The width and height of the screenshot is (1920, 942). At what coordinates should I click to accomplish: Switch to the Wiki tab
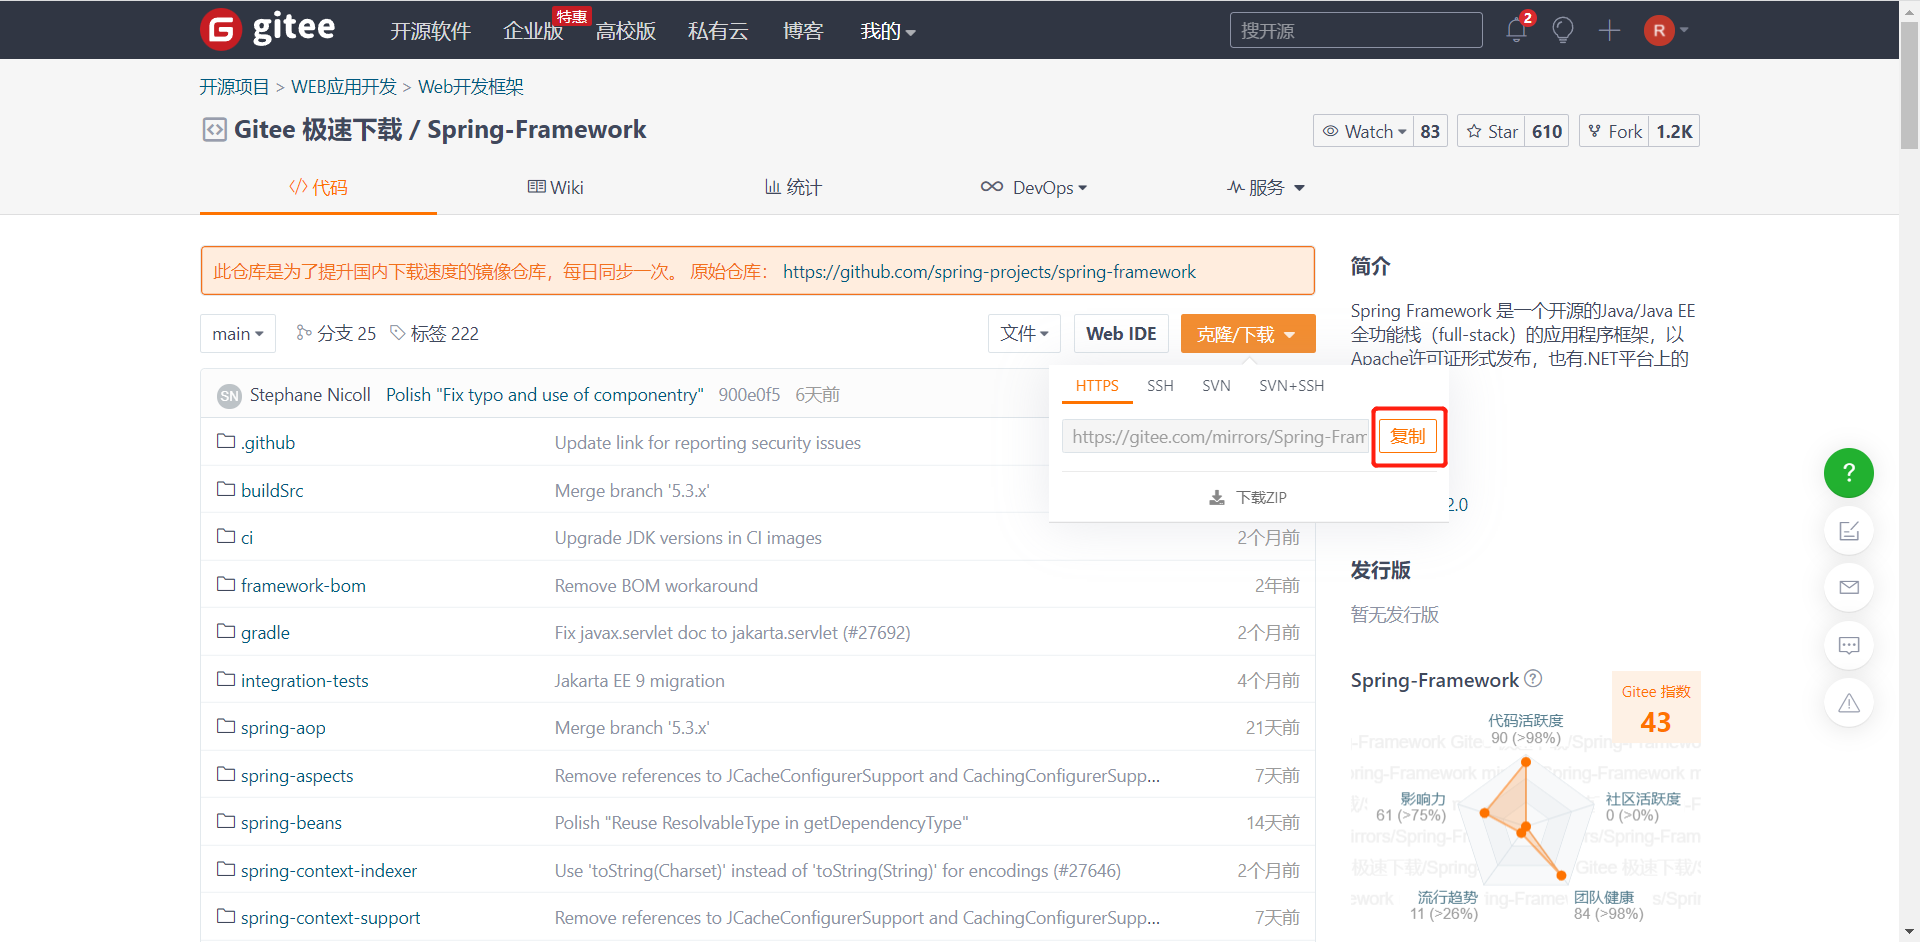pos(556,187)
